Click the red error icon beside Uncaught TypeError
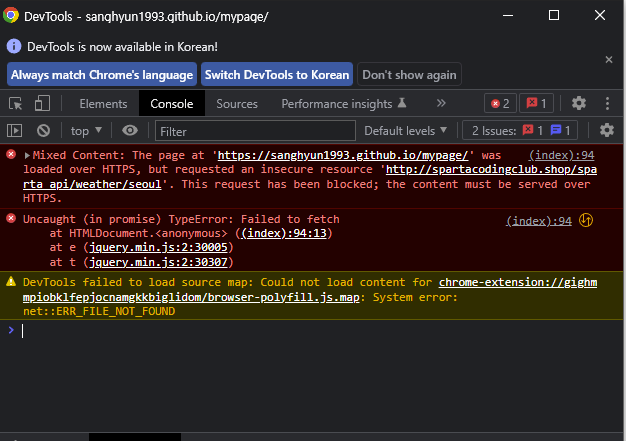The image size is (626, 441). point(11,218)
